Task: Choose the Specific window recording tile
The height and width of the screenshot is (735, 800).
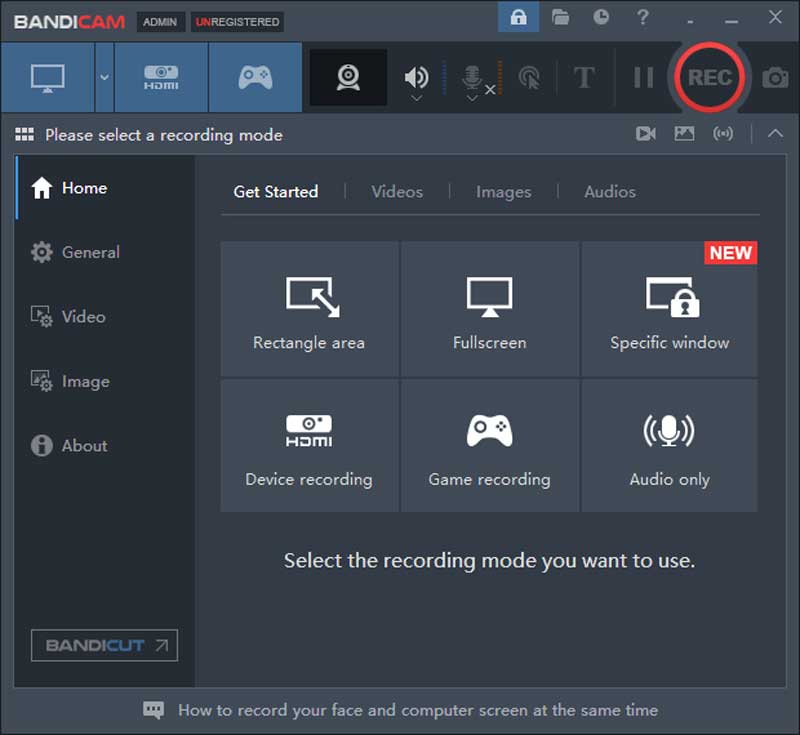Action: tap(669, 309)
